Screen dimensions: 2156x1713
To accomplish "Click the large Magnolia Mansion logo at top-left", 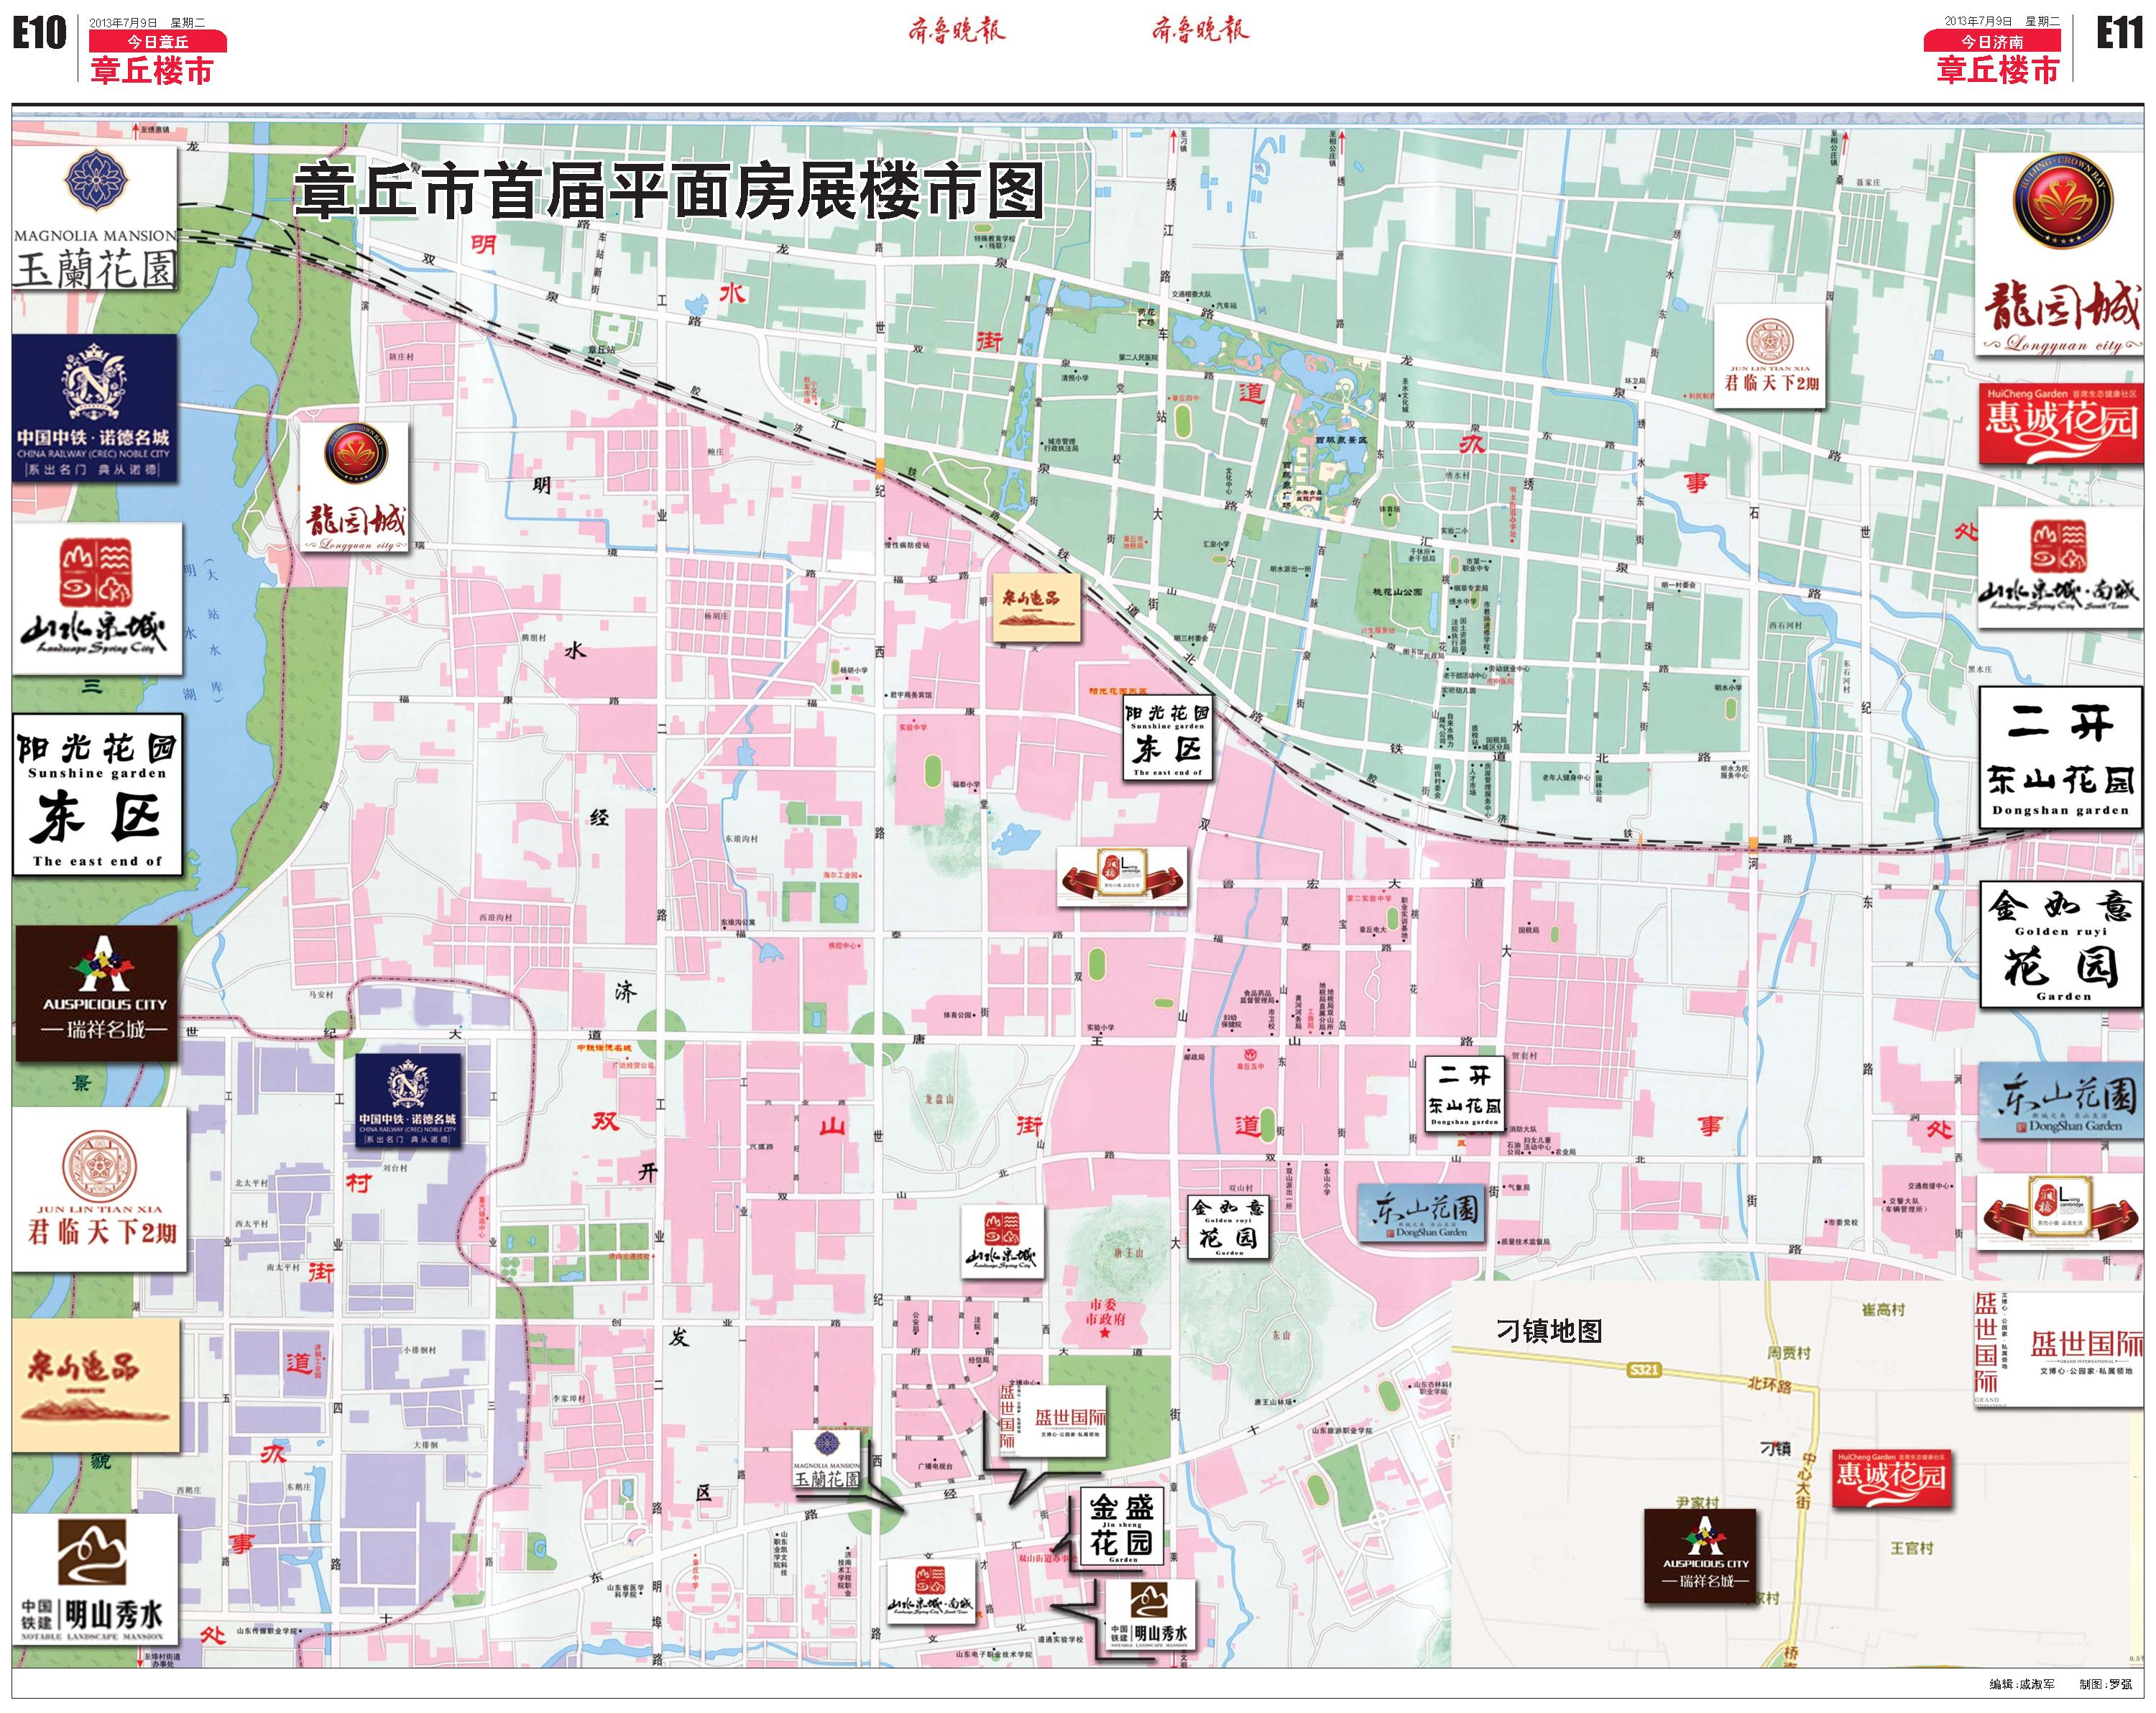I will [95, 218].
